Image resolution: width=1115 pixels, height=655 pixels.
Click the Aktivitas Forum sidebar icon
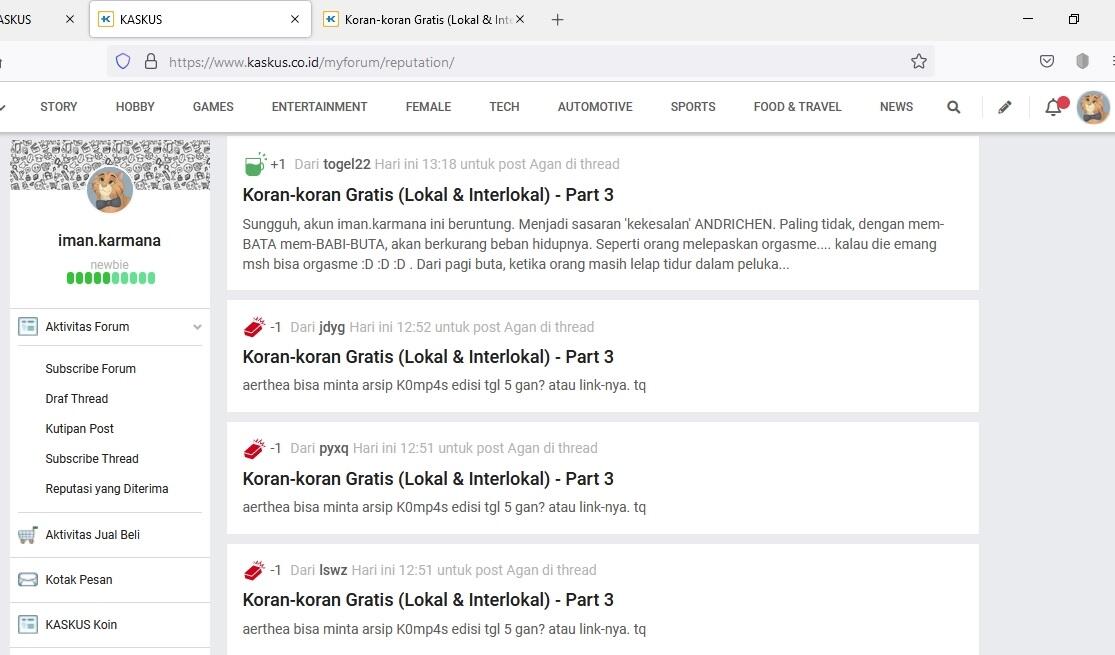[x=28, y=326]
